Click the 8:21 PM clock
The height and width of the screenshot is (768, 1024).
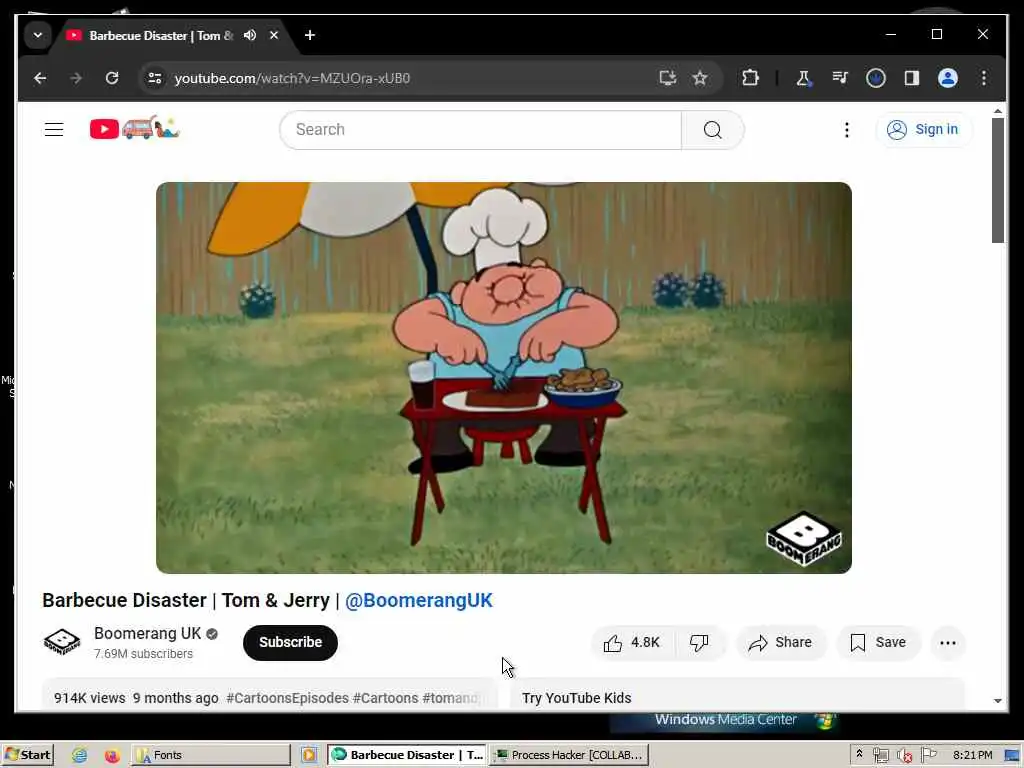pyautogui.click(x=972, y=755)
